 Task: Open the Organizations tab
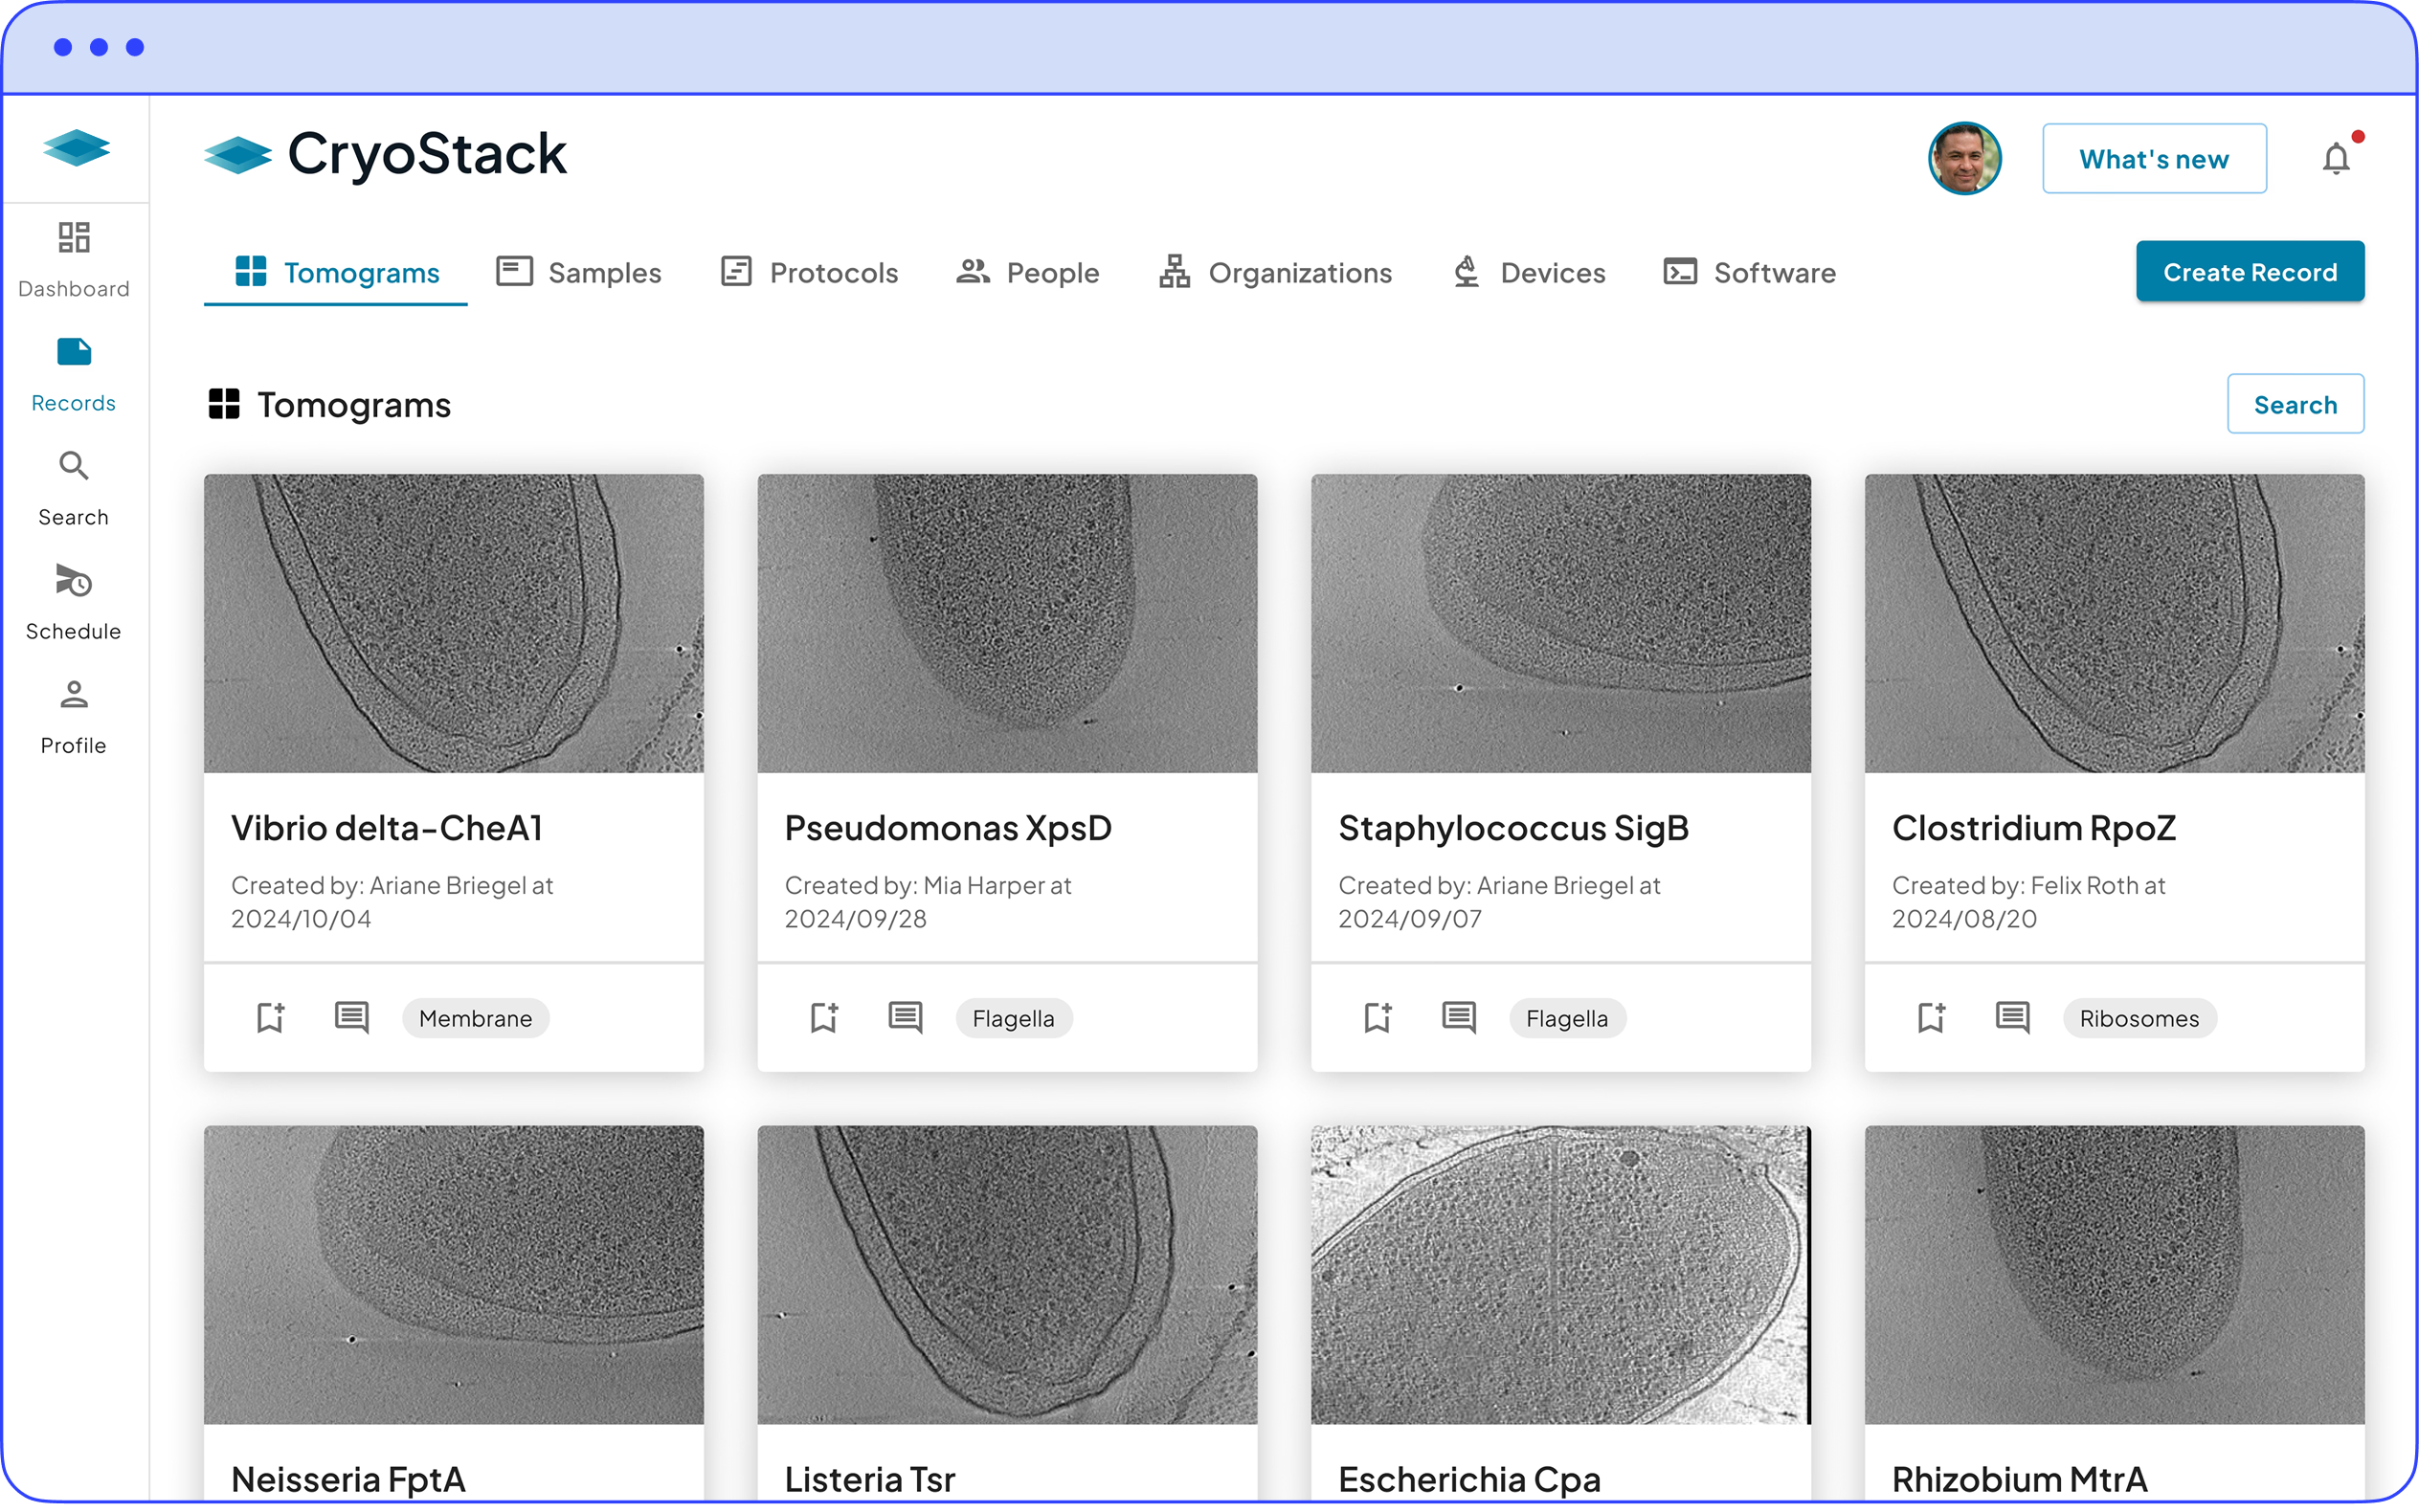click(1275, 272)
